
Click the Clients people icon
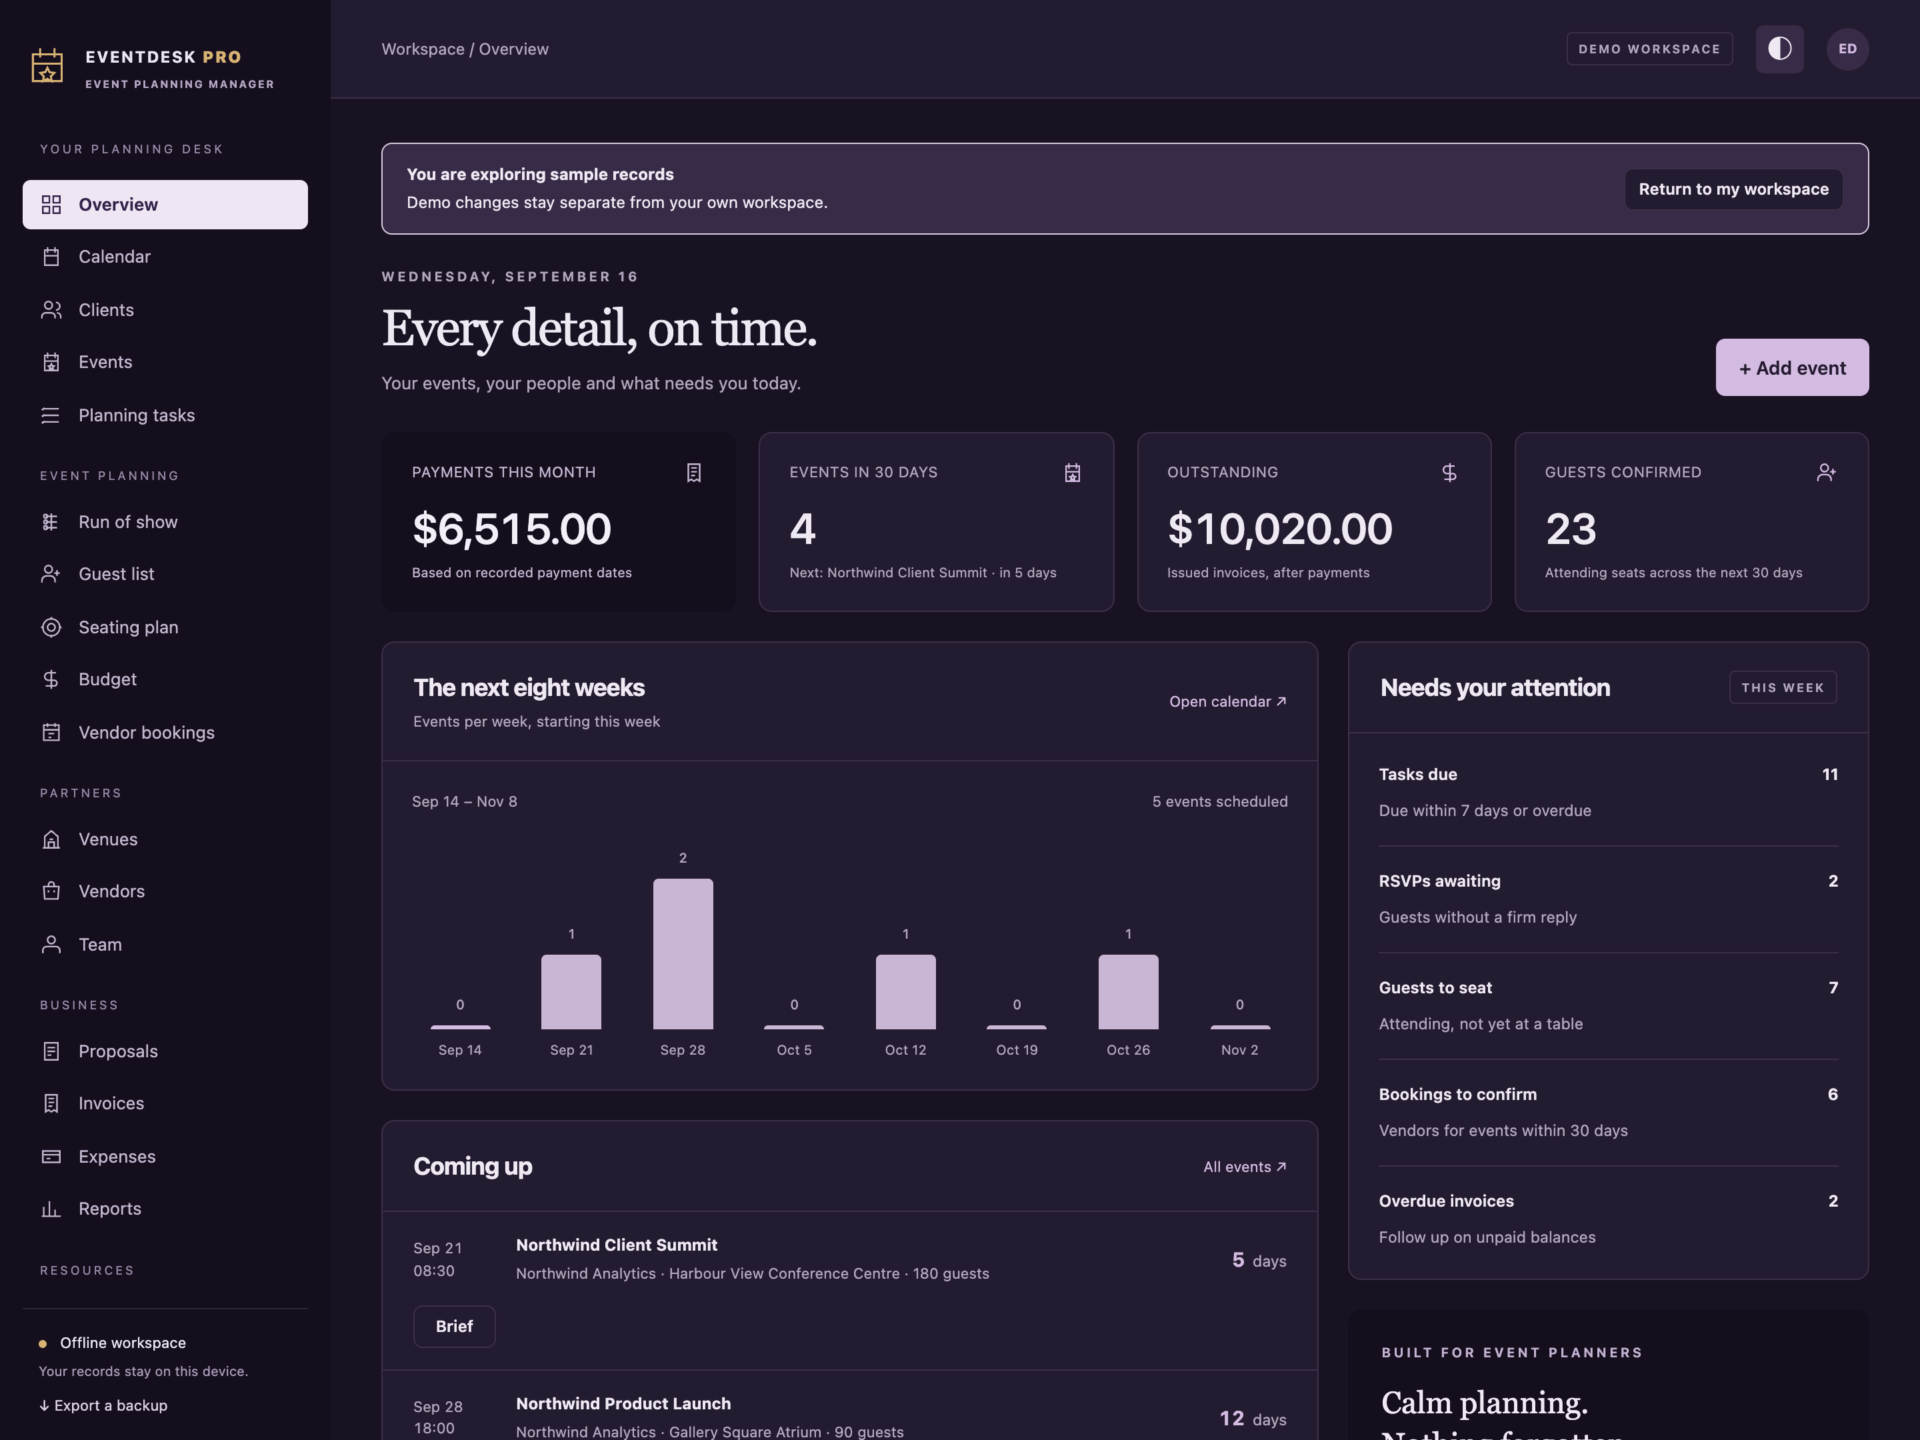click(x=51, y=310)
